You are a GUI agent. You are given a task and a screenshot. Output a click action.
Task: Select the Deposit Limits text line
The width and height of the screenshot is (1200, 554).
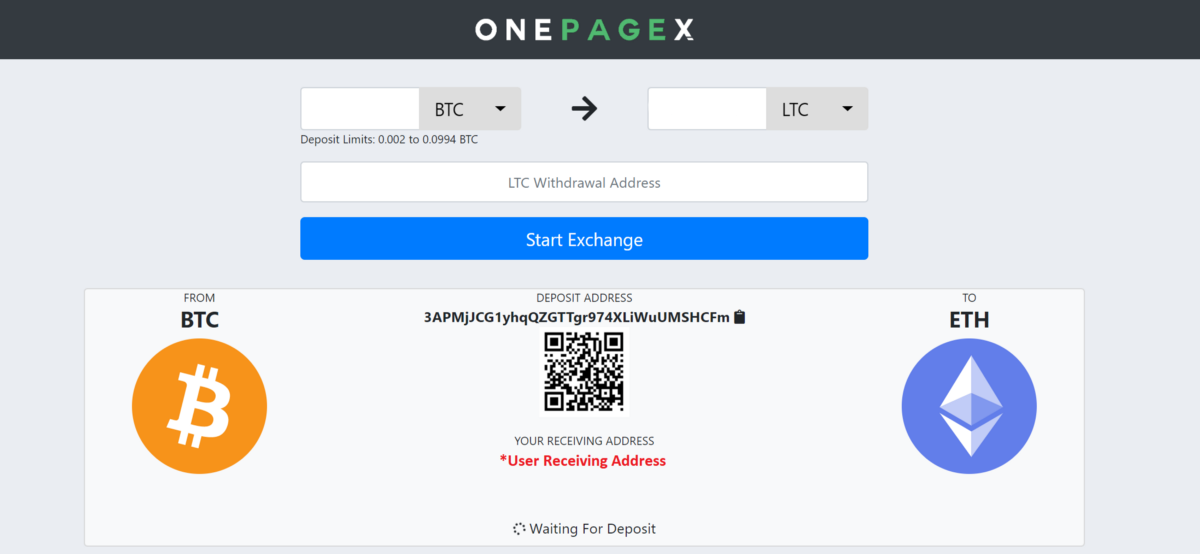389,140
